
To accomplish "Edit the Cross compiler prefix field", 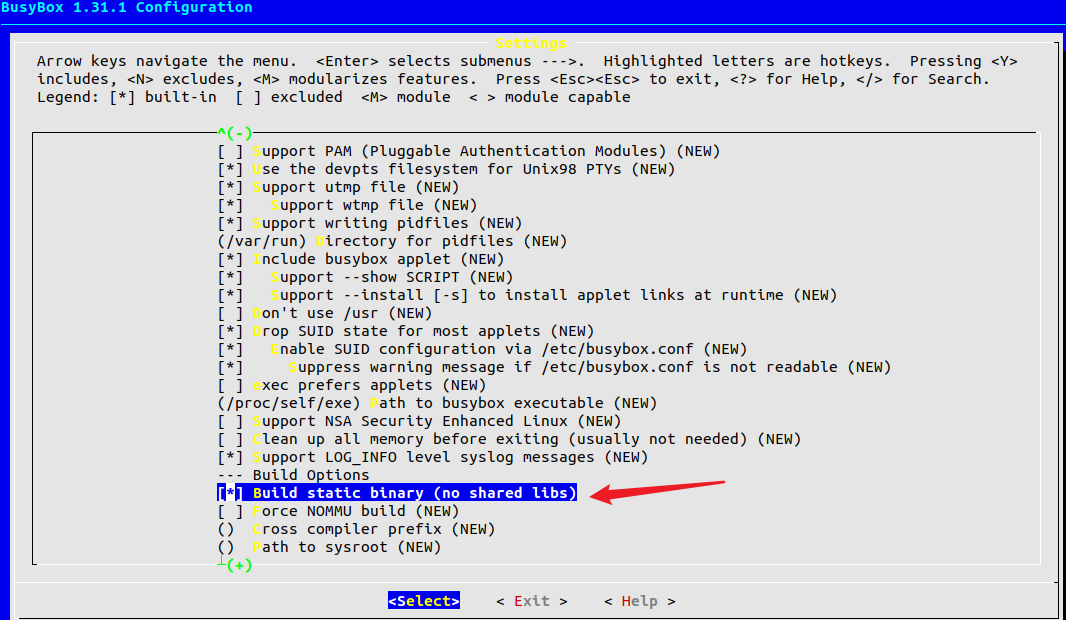I will [356, 529].
